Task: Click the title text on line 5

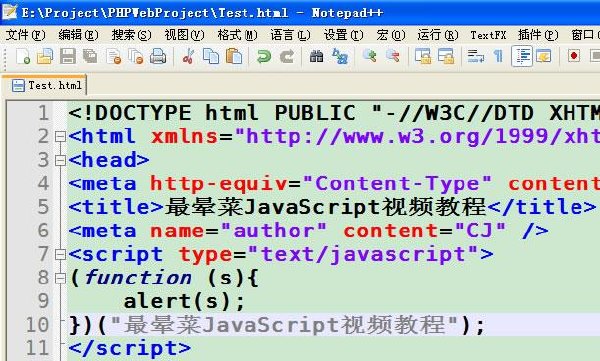Action: point(326,207)
